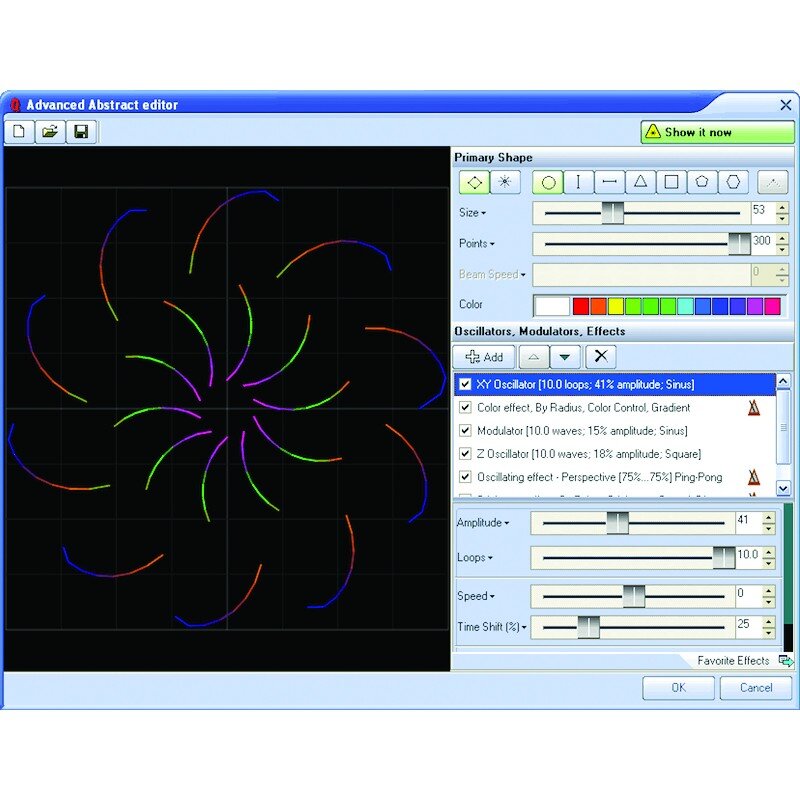Click the New file icon
Screen dimensions: 800x800
(x=19, y=132)
